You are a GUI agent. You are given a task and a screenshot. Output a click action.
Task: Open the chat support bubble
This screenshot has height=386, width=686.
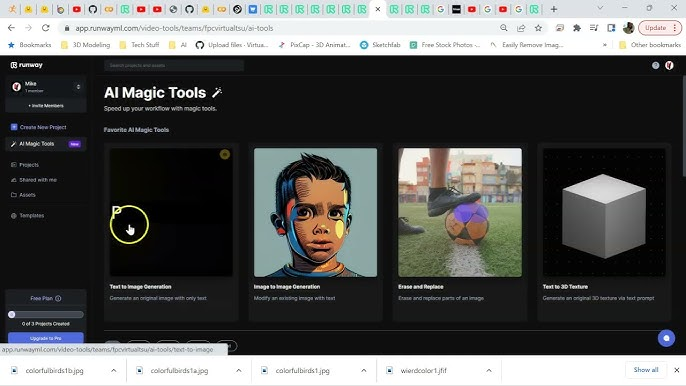click(x=666, y=338)
